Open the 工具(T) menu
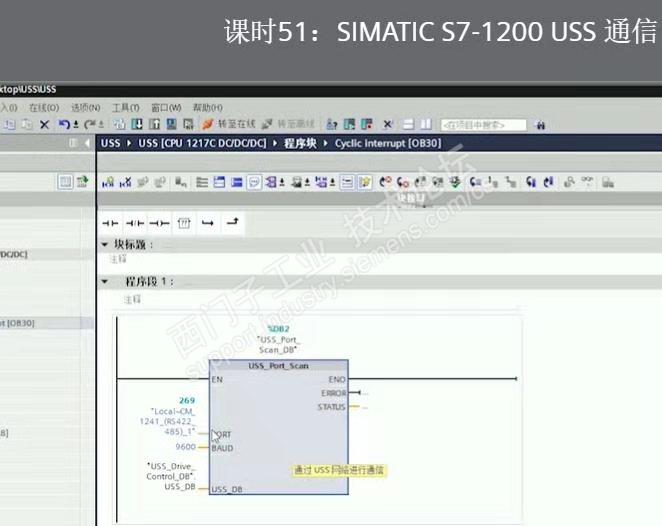 pos(125,108)
